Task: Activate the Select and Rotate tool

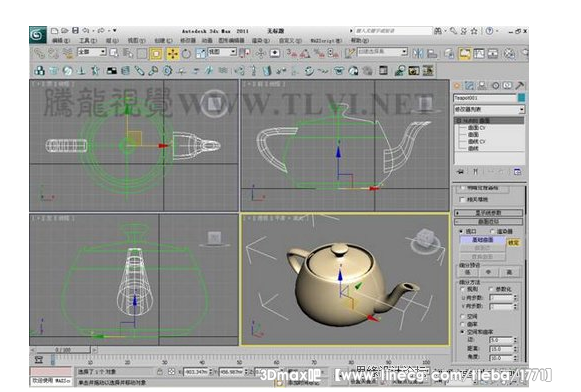Action: 186,54
